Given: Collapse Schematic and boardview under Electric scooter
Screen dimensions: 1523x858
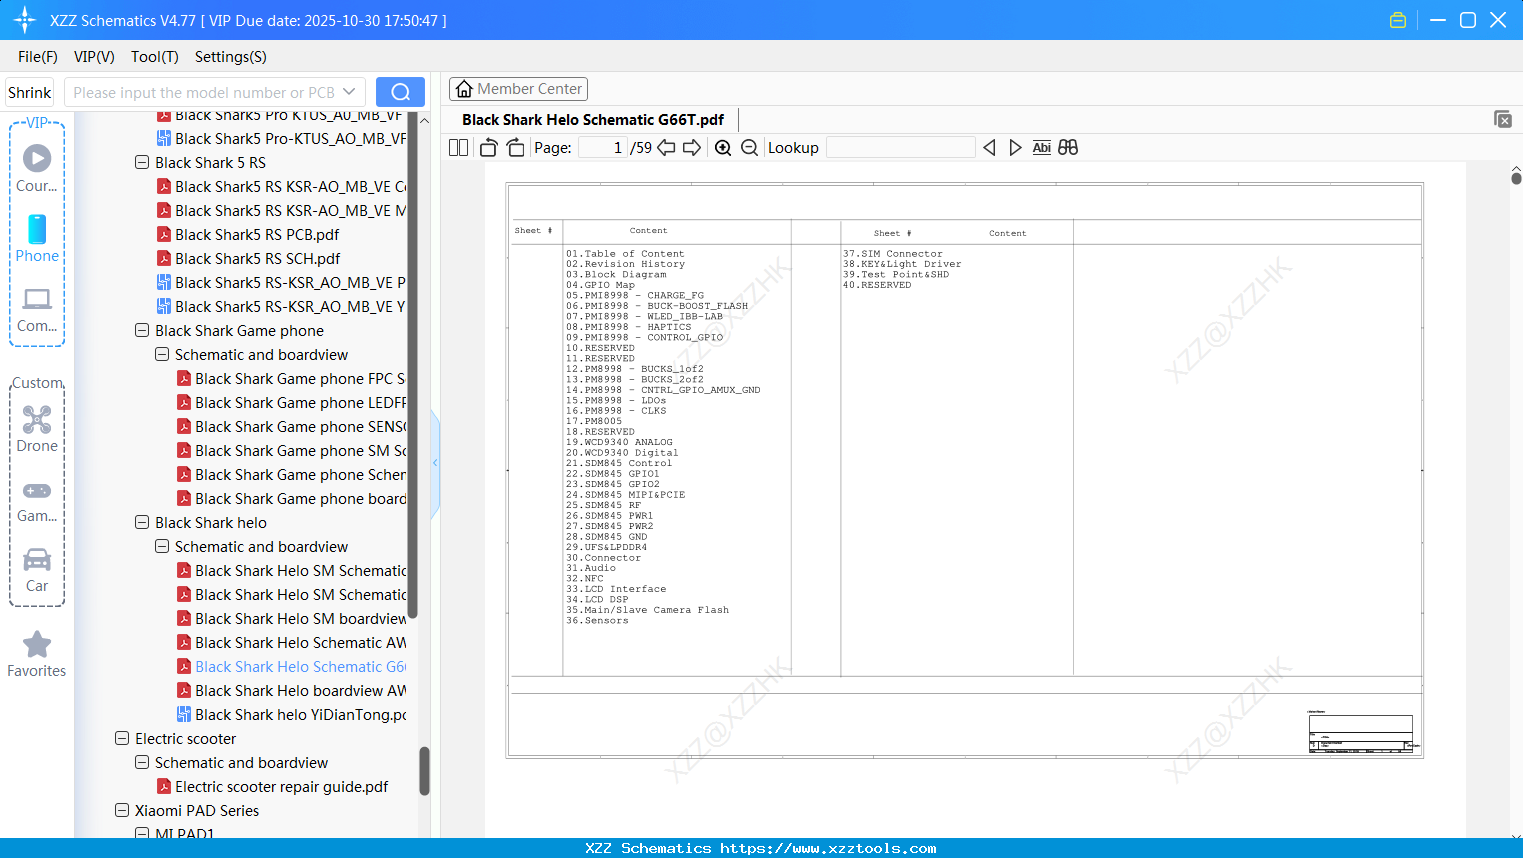Looking at the screenshot, I should tap(142, 762).
